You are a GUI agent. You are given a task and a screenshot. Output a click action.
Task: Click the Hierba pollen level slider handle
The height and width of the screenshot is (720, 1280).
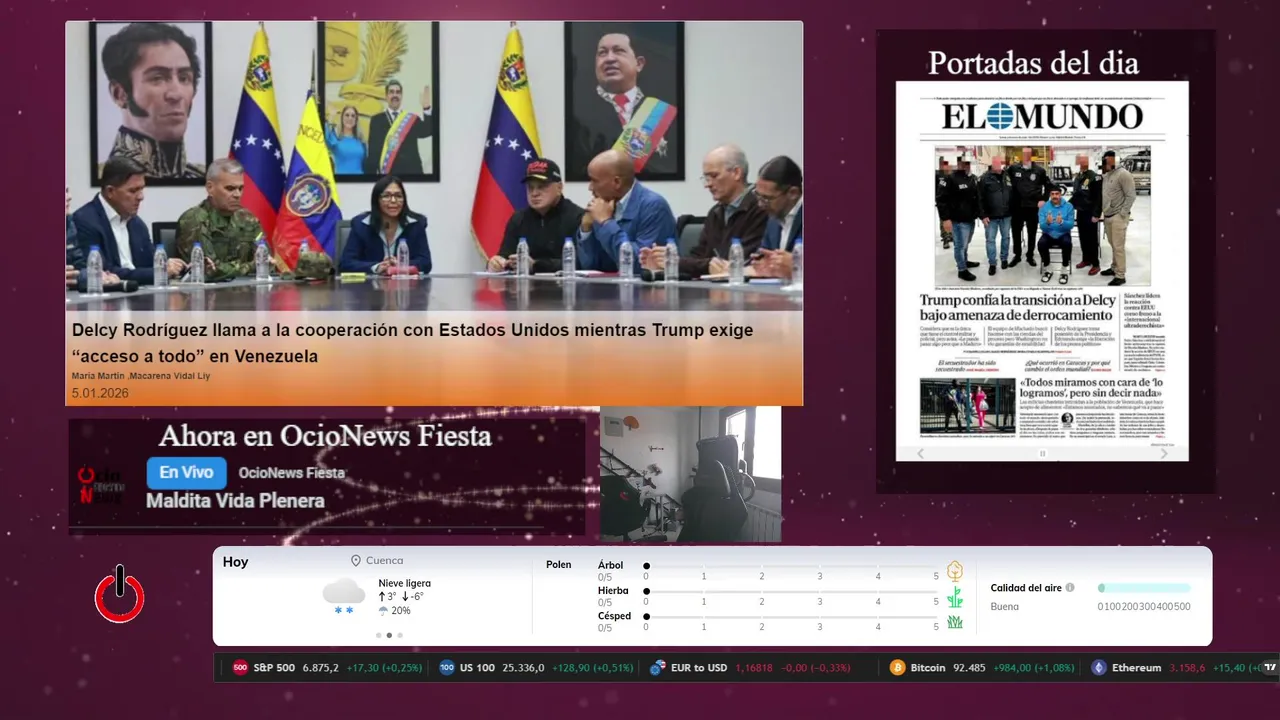(x=647, y=592)
